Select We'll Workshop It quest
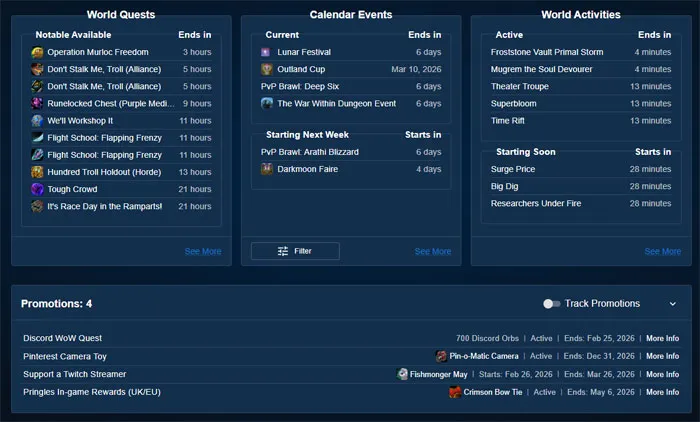This screenshot has width=700, height=422. [x=80, y=121]
